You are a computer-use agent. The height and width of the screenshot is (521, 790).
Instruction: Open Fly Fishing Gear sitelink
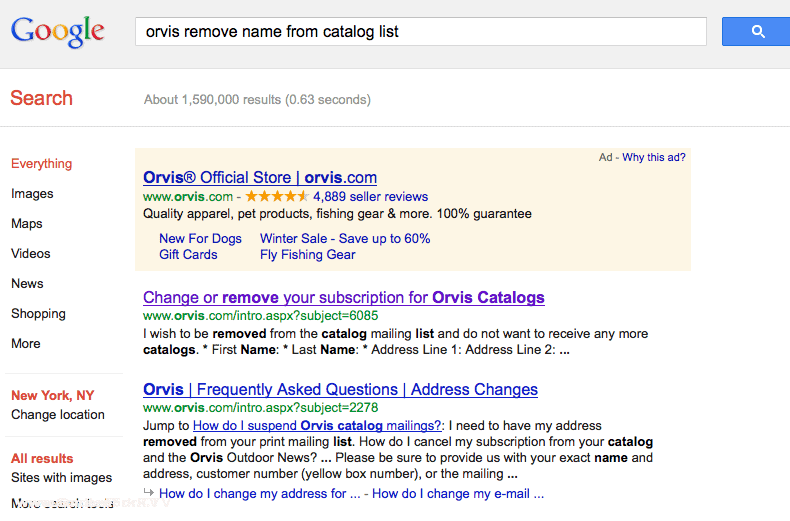(308, 255)
